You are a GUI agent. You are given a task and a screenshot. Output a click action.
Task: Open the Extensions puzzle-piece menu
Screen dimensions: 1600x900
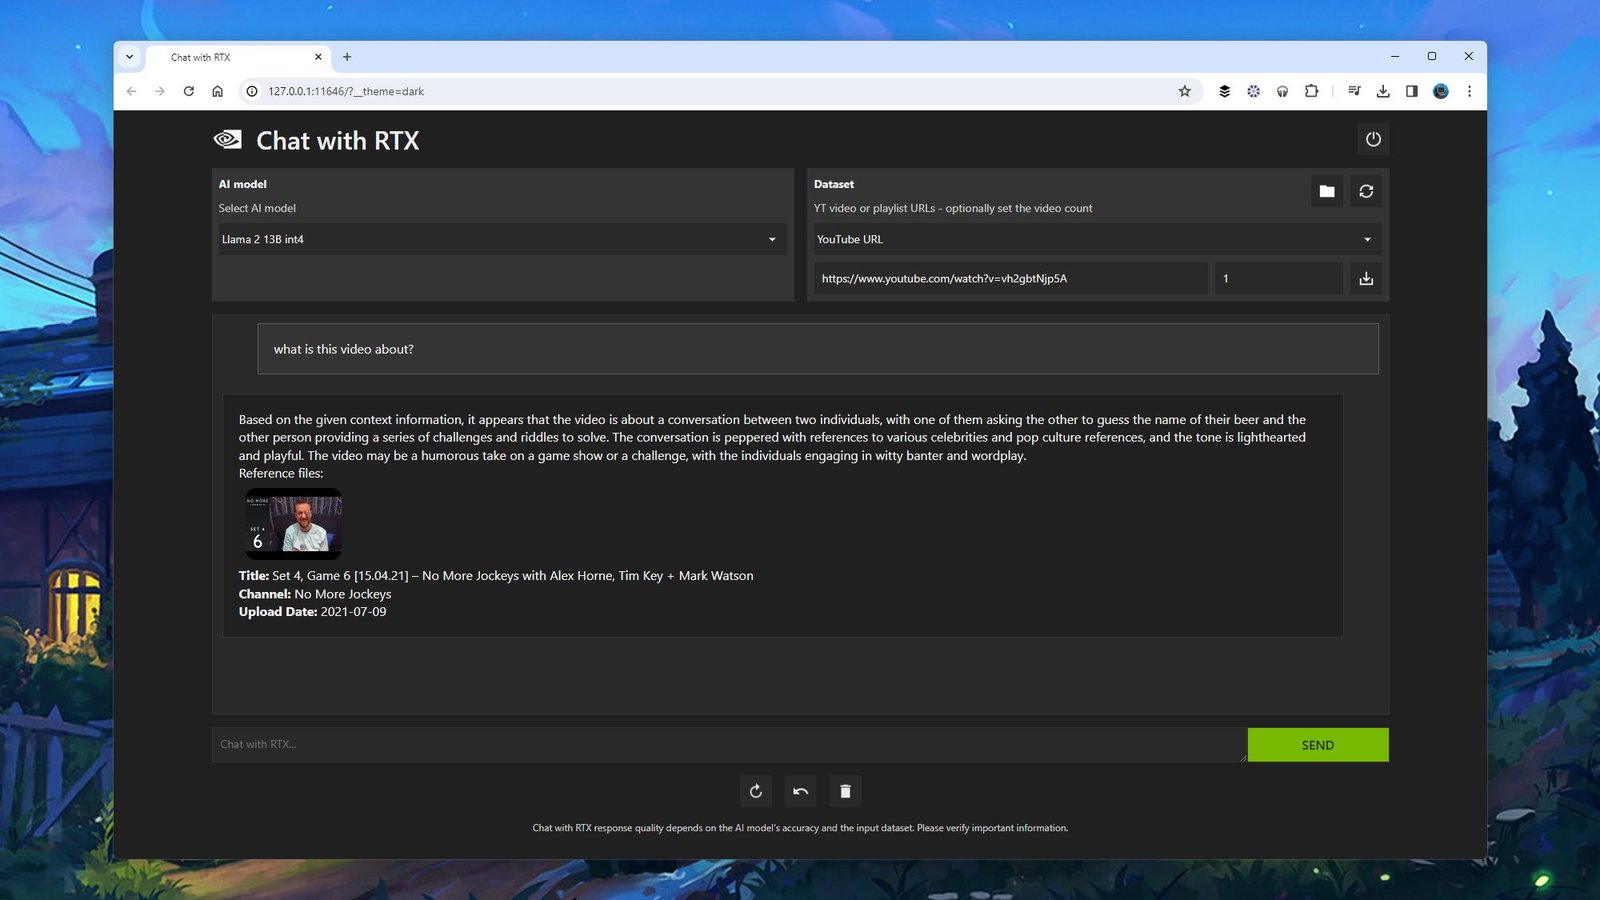pyautogui.click(x=1311, y=91)
